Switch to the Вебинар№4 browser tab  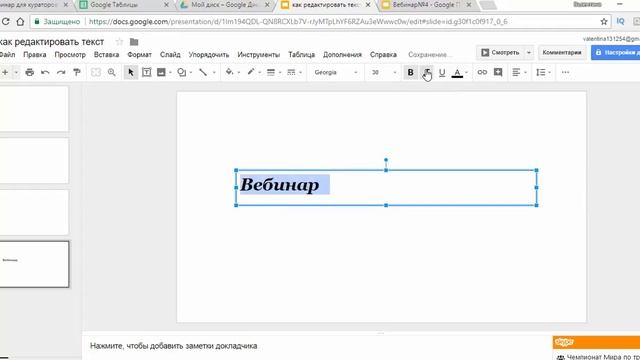(x=426, y=5)
